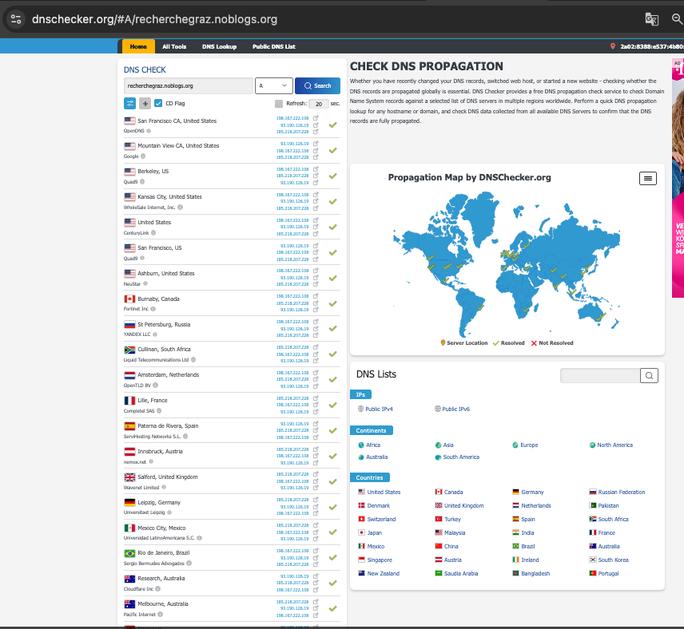The image size is (684, 629).
Task: Open site information icon in address bar
Action: tap(15, 19)
